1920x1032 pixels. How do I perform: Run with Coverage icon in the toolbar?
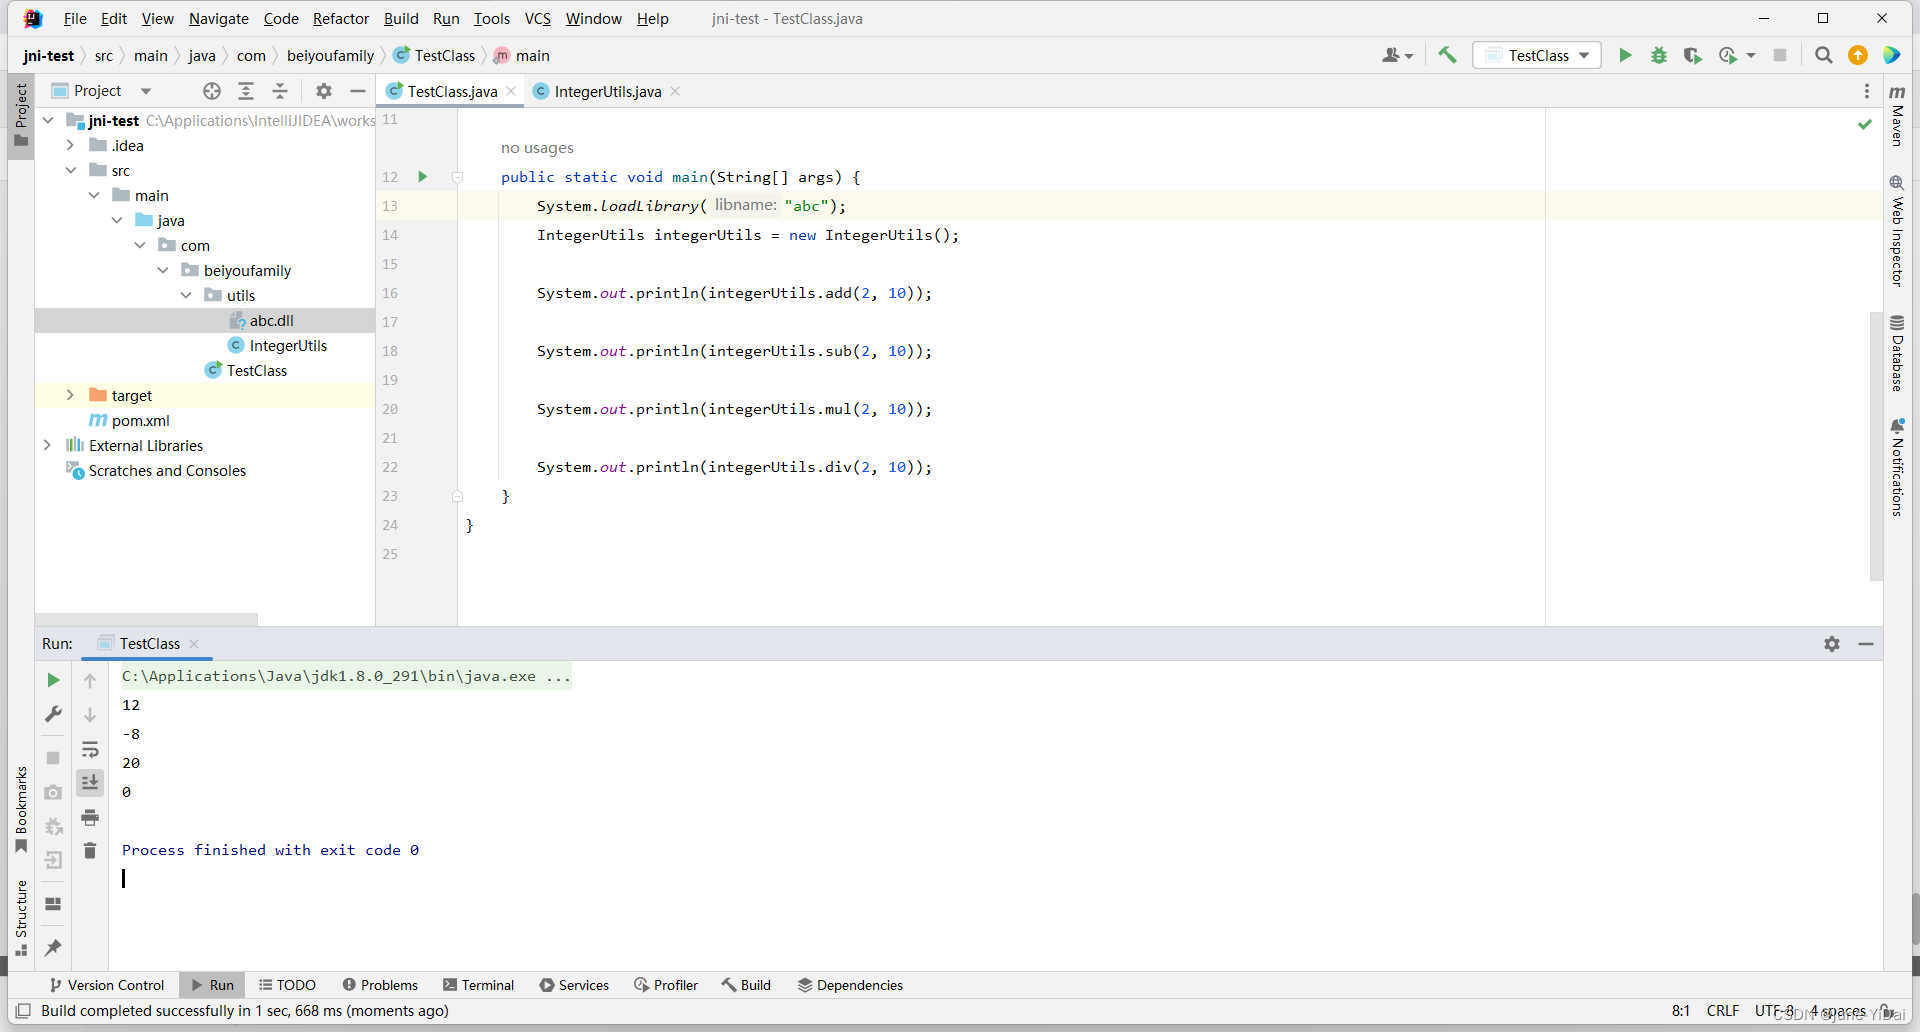tap(1692, 55)
